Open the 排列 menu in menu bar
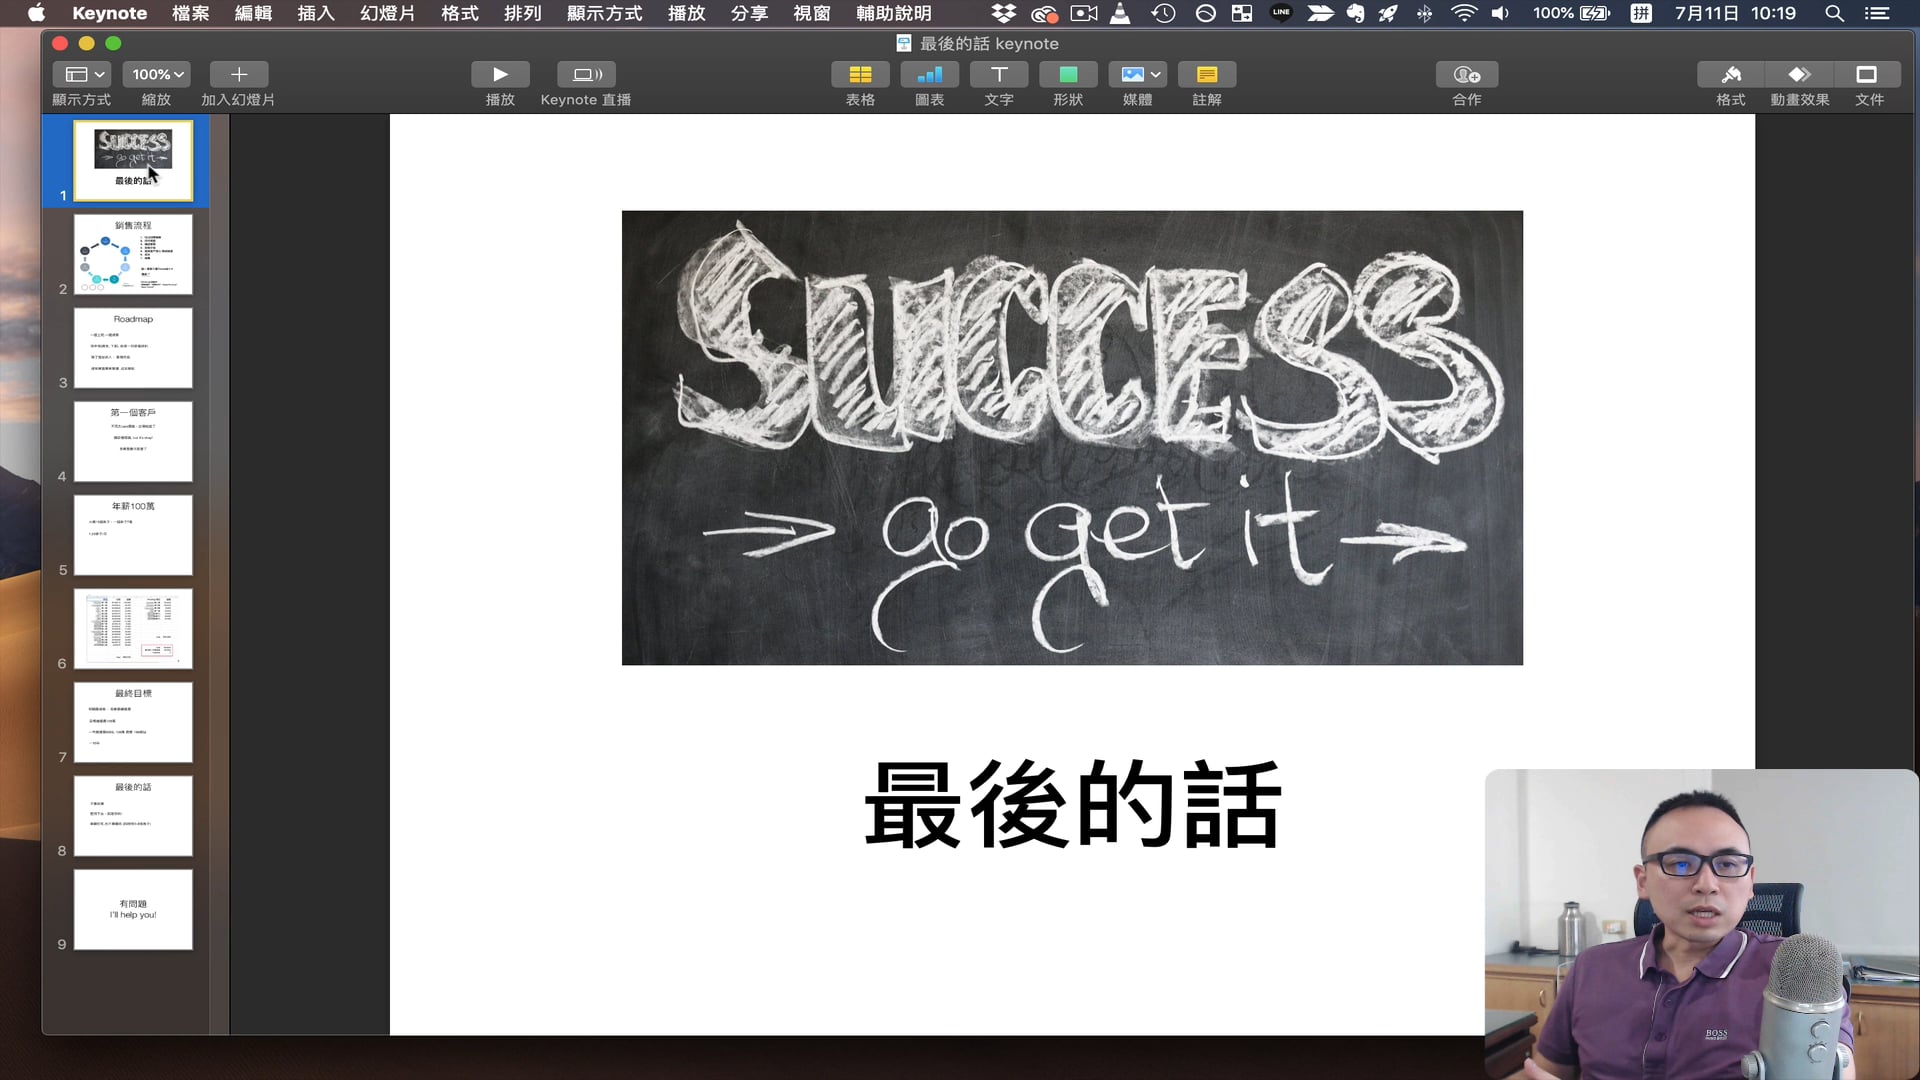 [x=522, y=13]
